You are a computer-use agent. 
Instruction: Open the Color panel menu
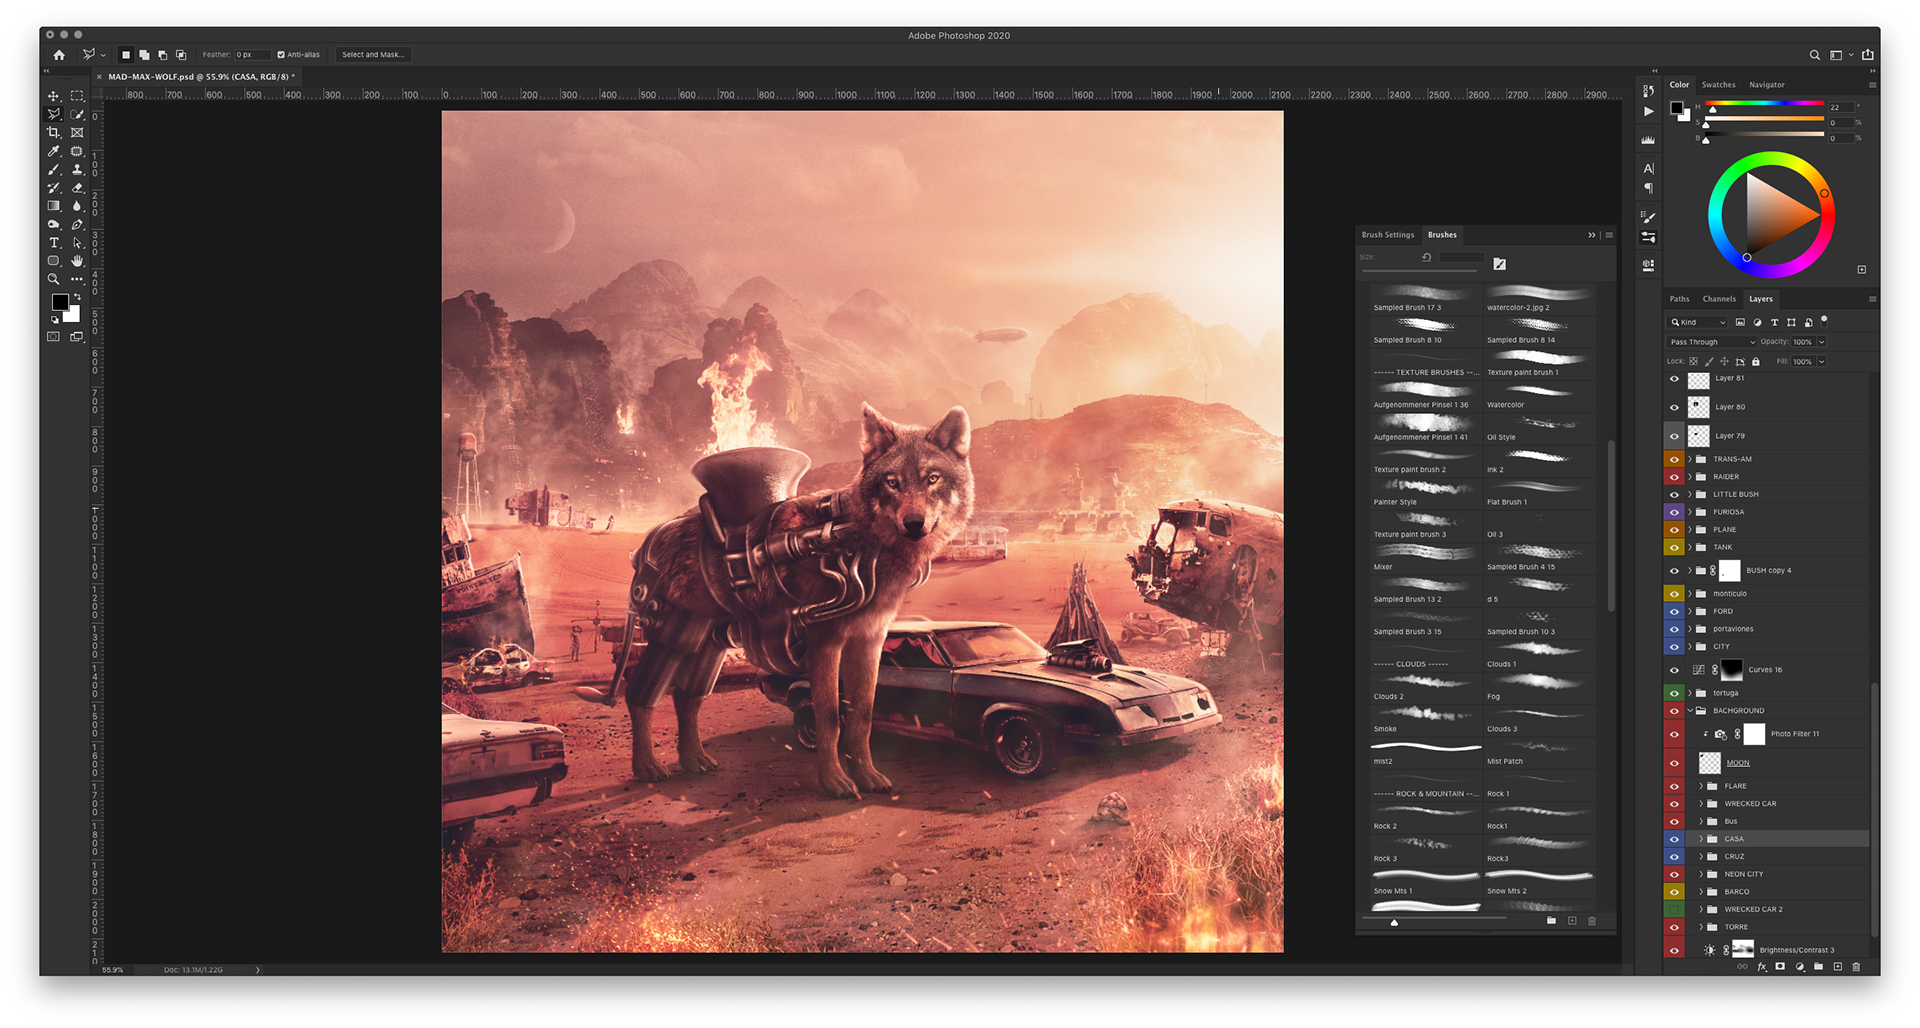pos(1872,85)
